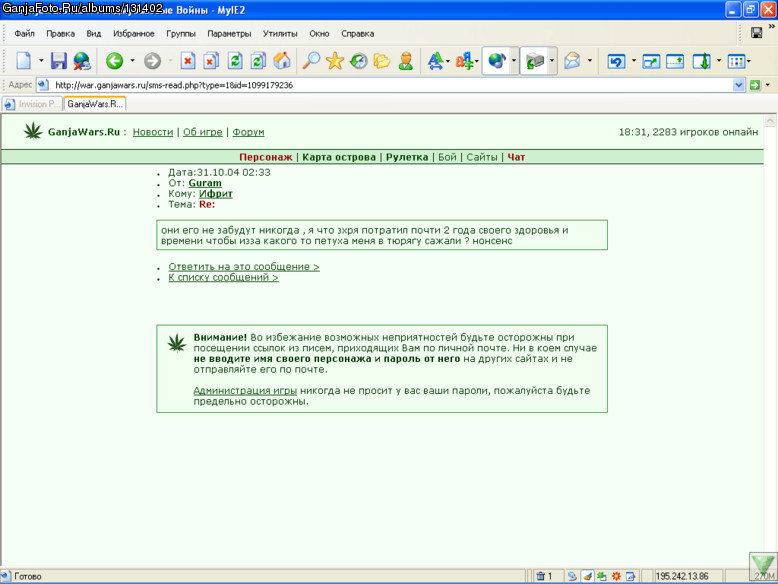Click the green Go arrow next to address bar

click(755, 85)
